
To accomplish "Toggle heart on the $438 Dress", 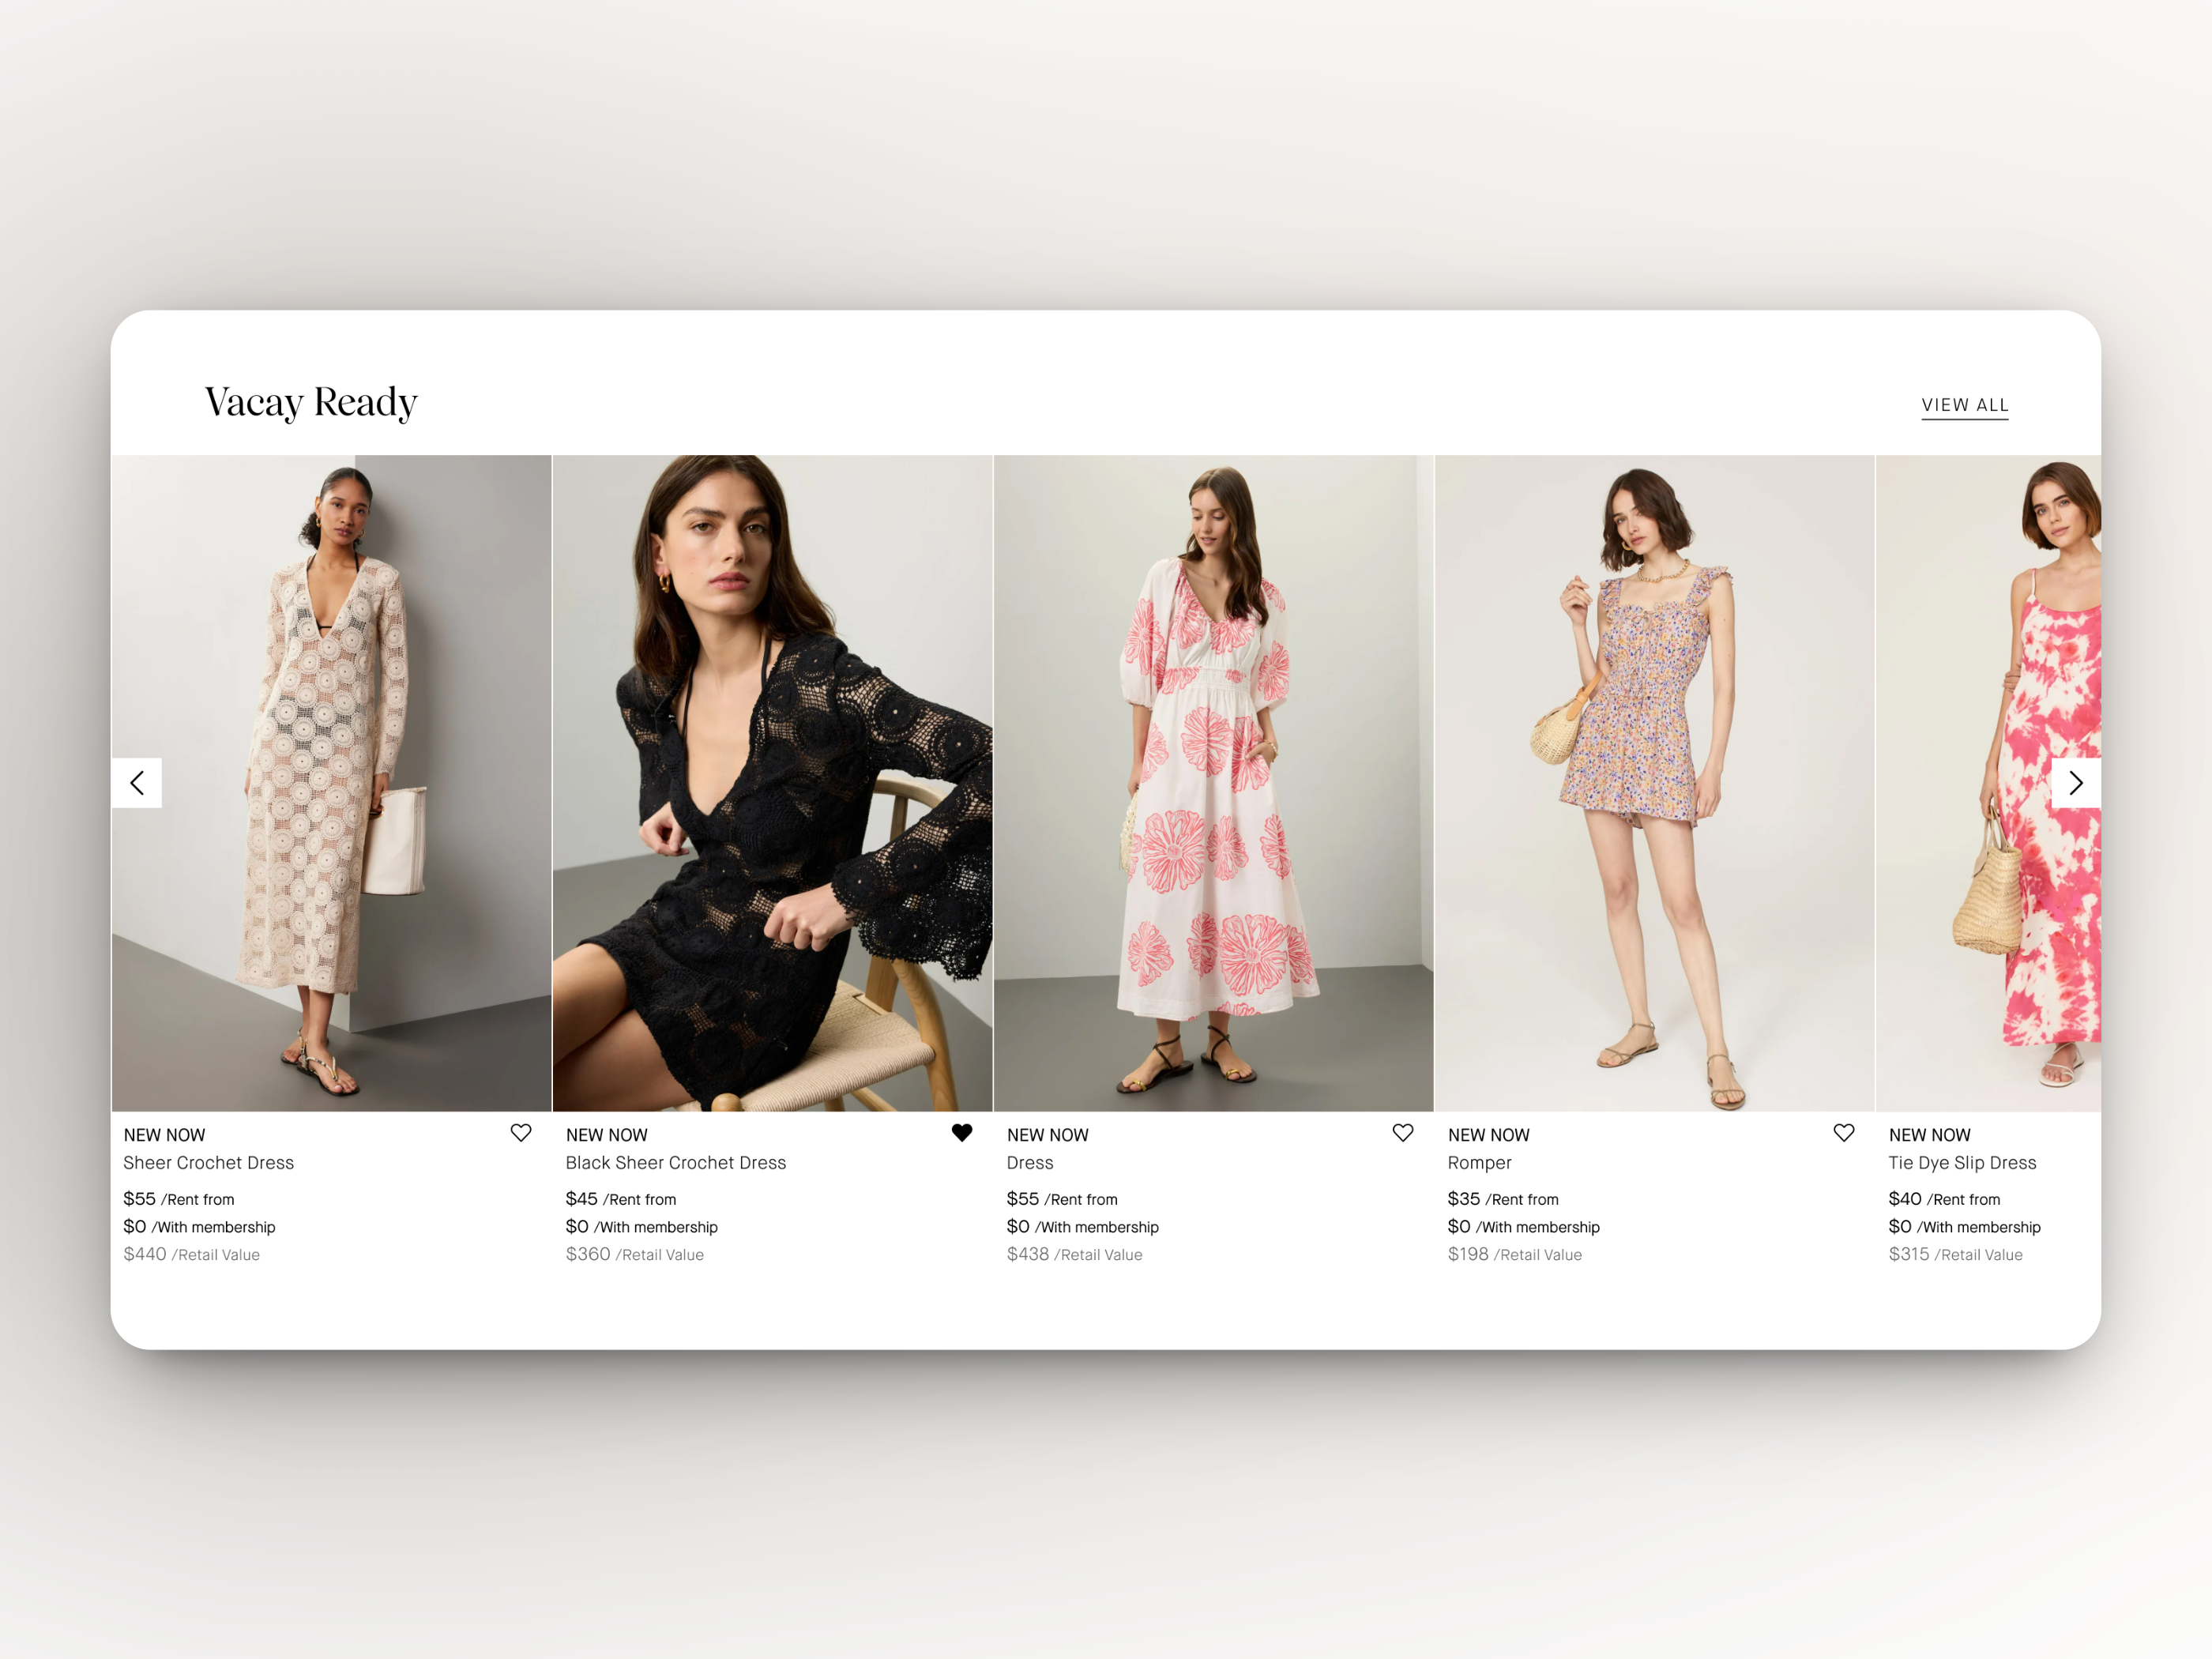I will coord(1403,1133).
